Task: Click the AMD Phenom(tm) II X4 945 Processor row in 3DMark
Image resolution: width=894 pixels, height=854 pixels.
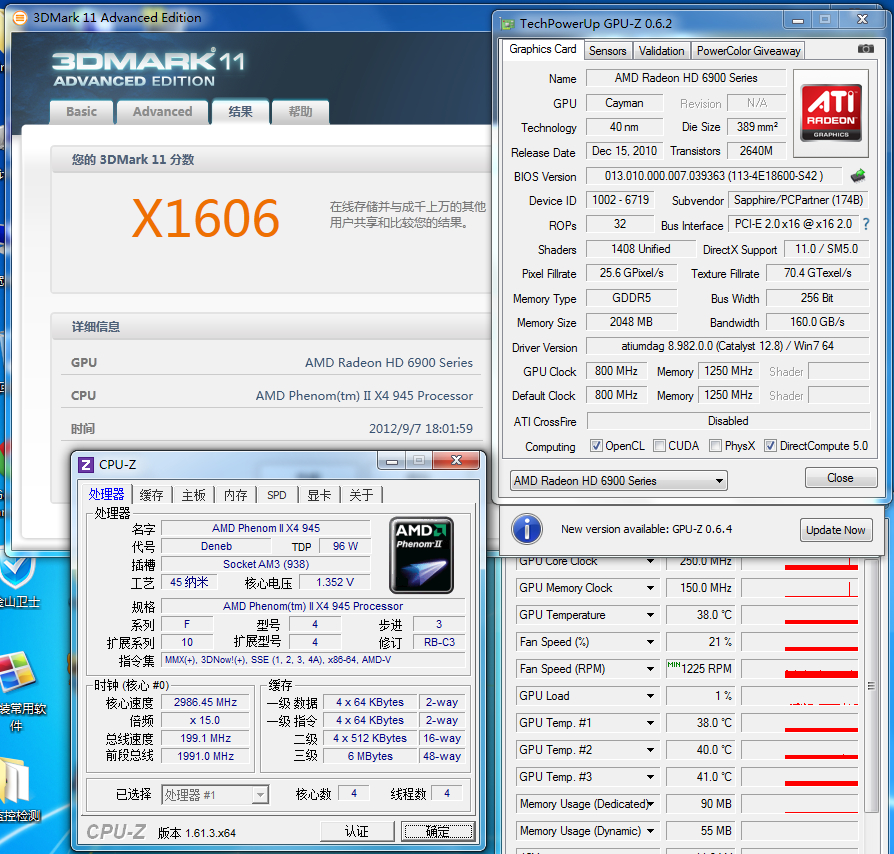Action: coord(271,396)
